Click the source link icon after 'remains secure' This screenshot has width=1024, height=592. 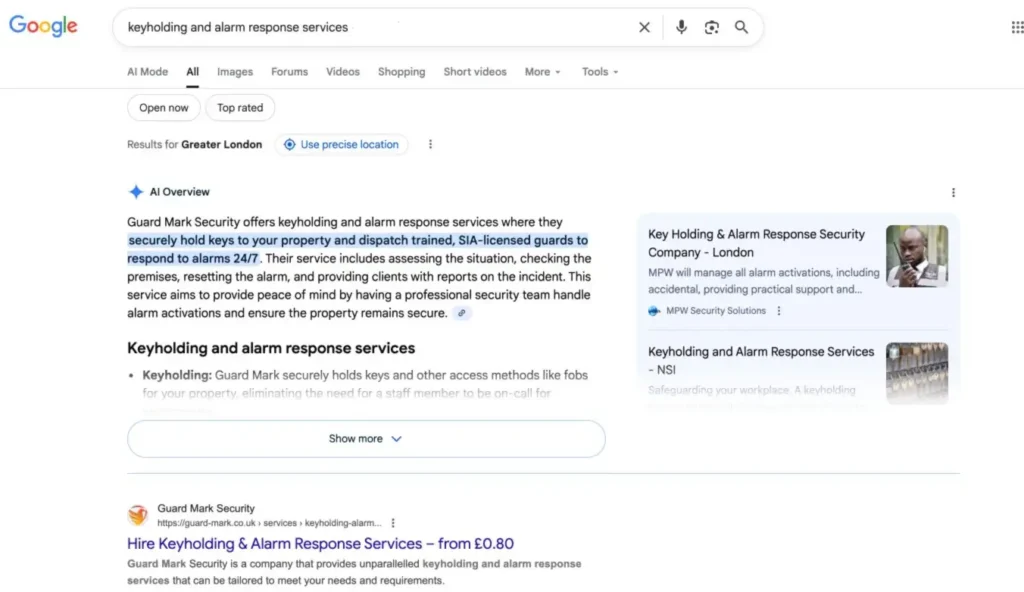(462, 313)
